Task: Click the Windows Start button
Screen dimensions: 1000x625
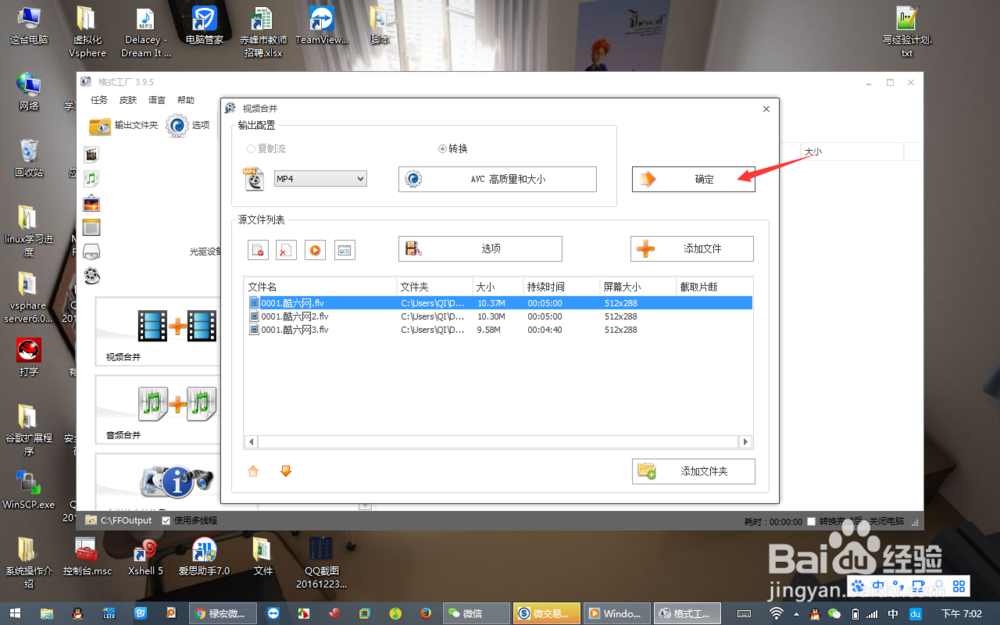Action: pyautogui.click(x=15, y=614)
